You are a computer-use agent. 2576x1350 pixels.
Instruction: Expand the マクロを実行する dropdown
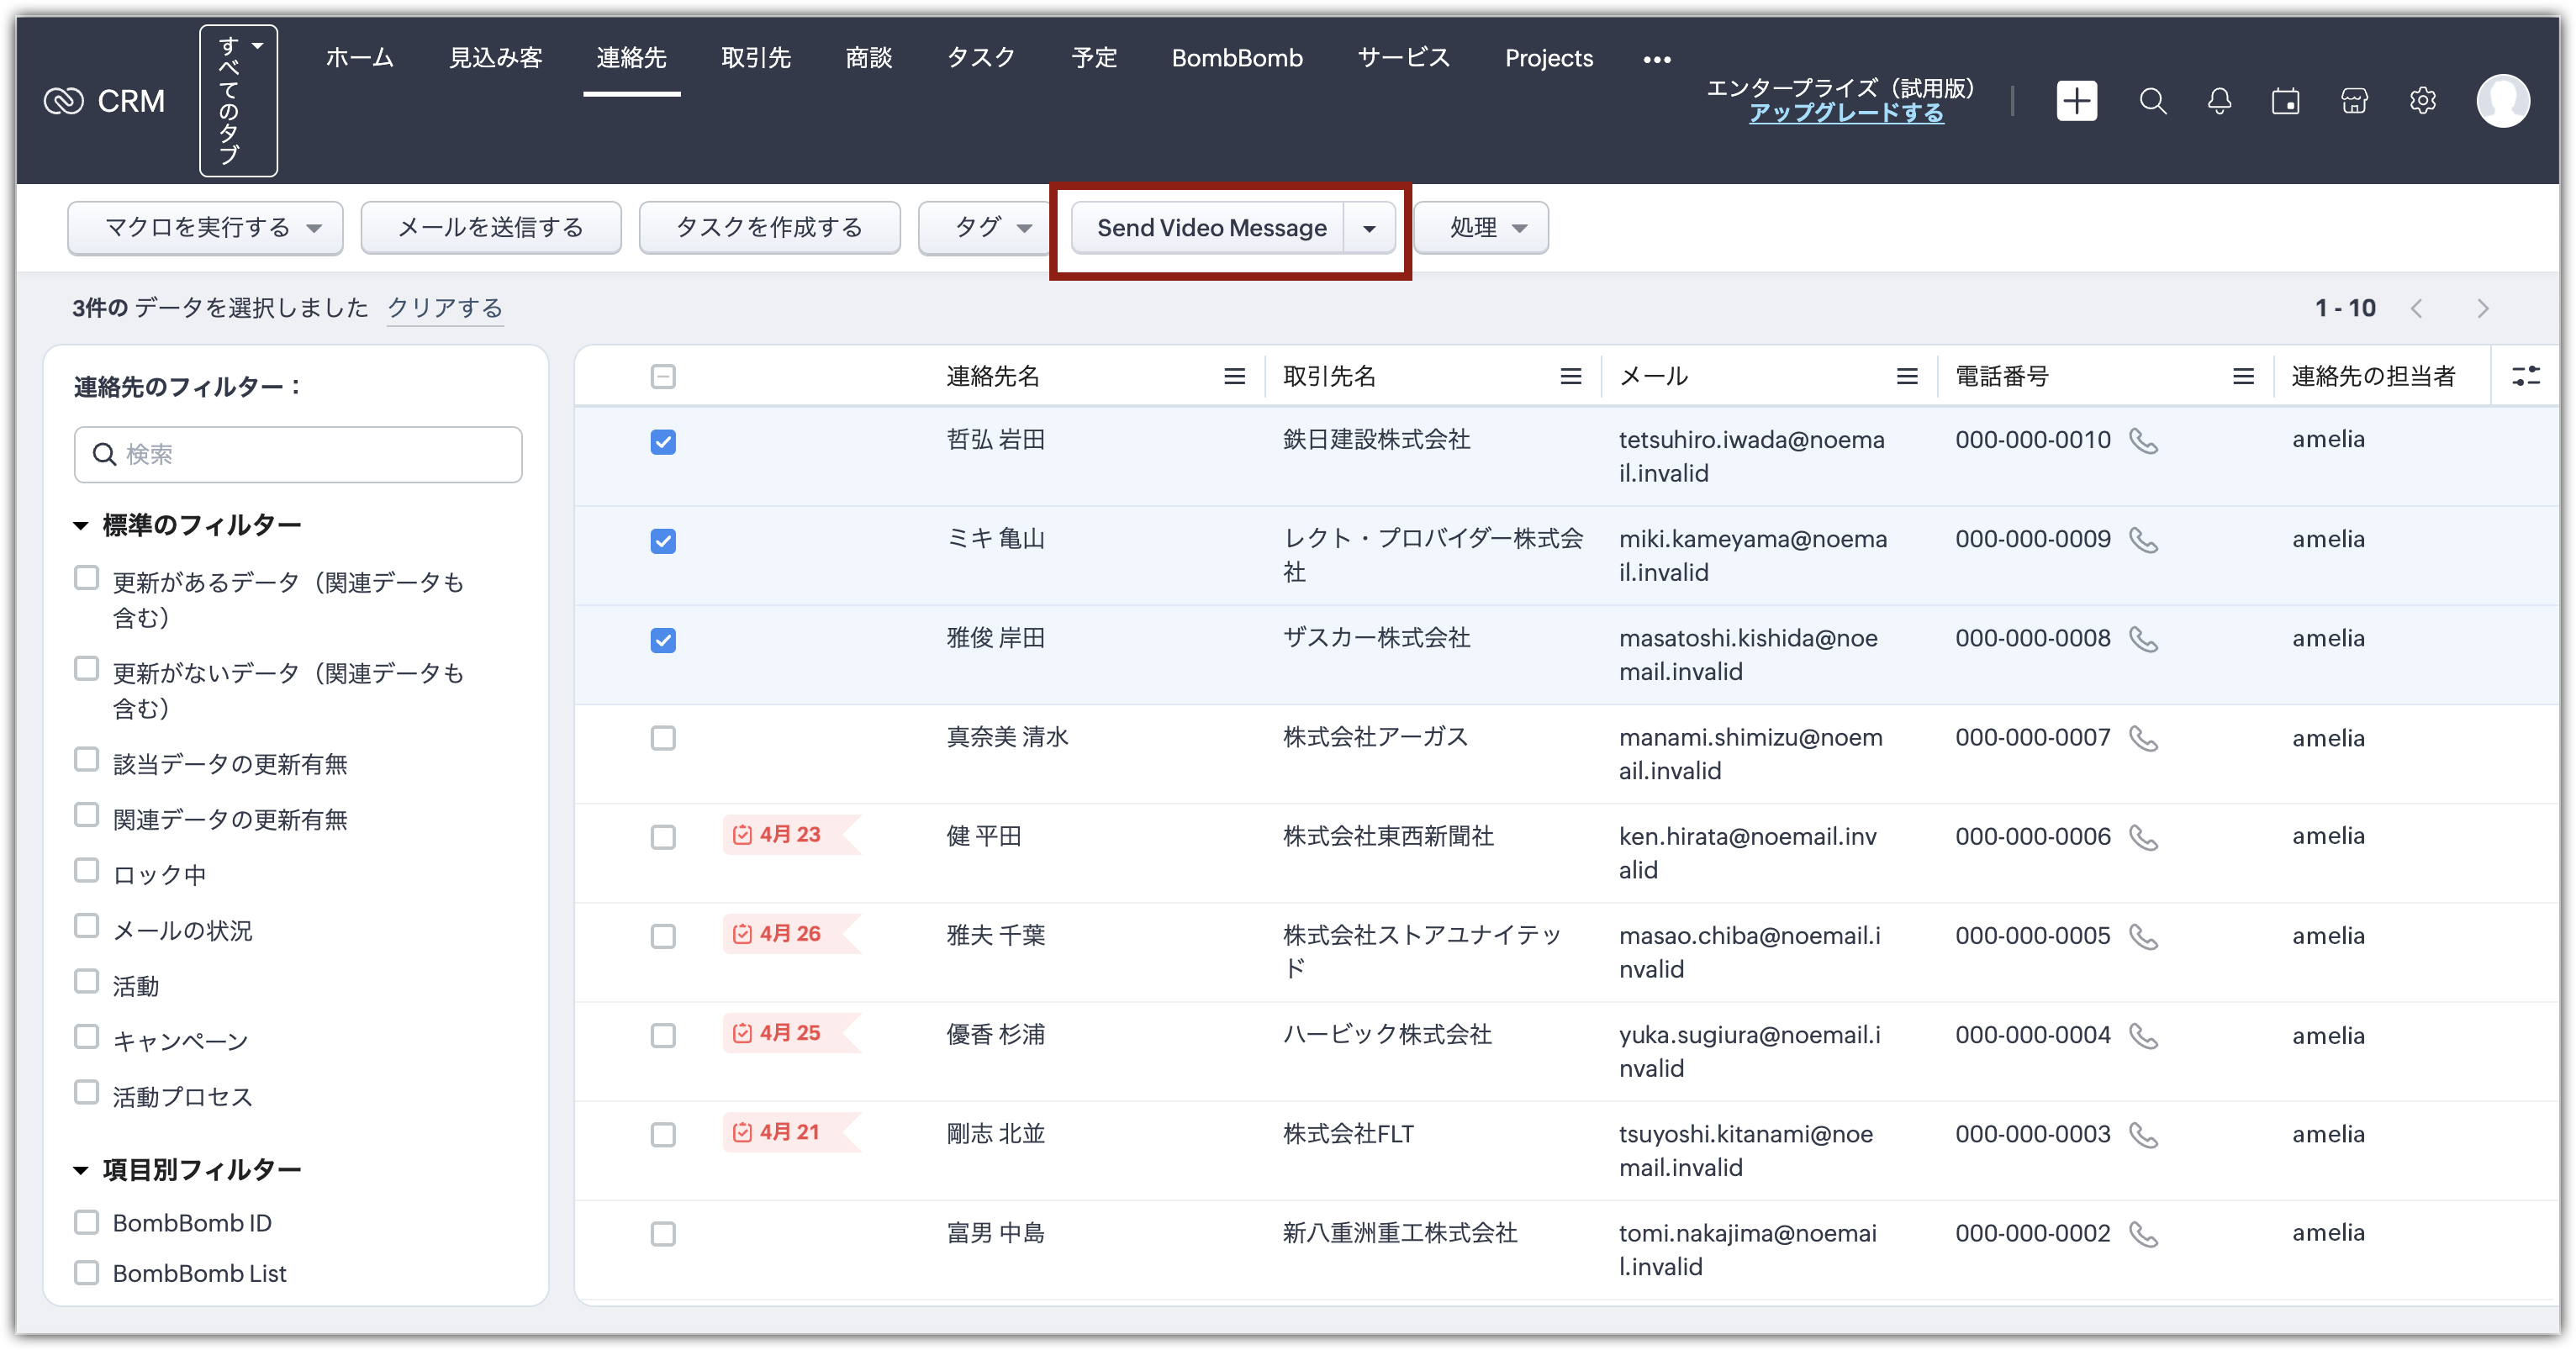pos(205,228)
